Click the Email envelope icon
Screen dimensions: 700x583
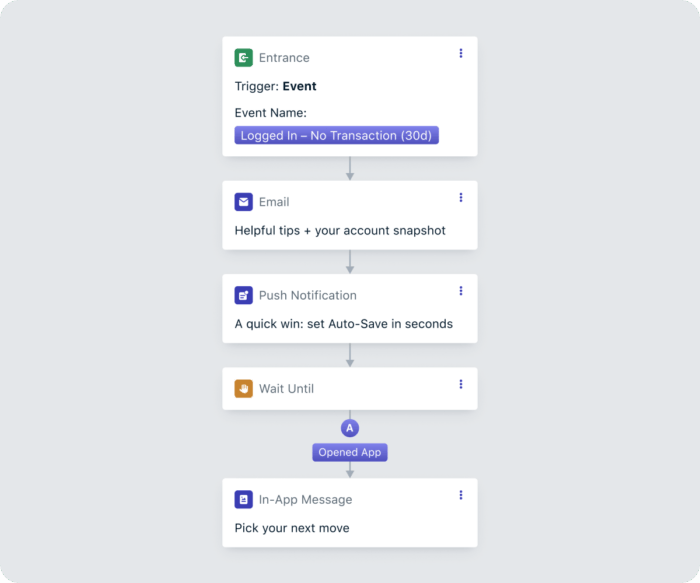(244, 202)
